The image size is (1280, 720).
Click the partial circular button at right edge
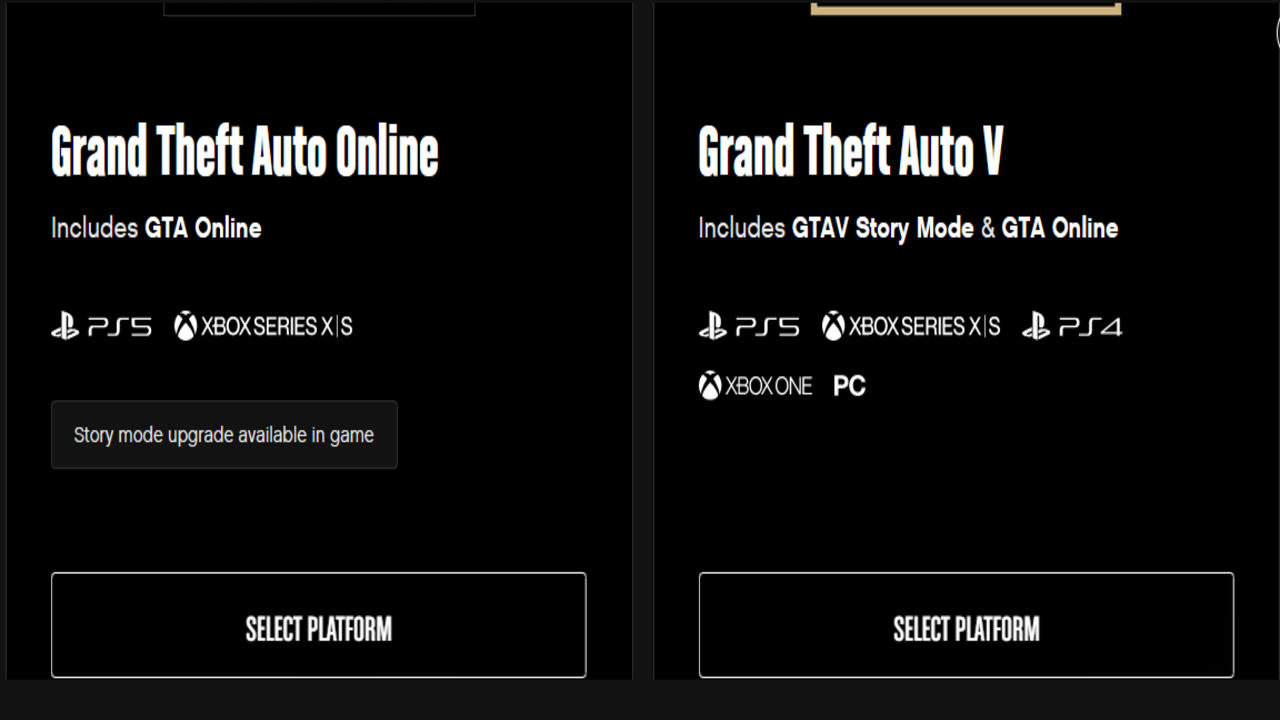pos(1277,33)
